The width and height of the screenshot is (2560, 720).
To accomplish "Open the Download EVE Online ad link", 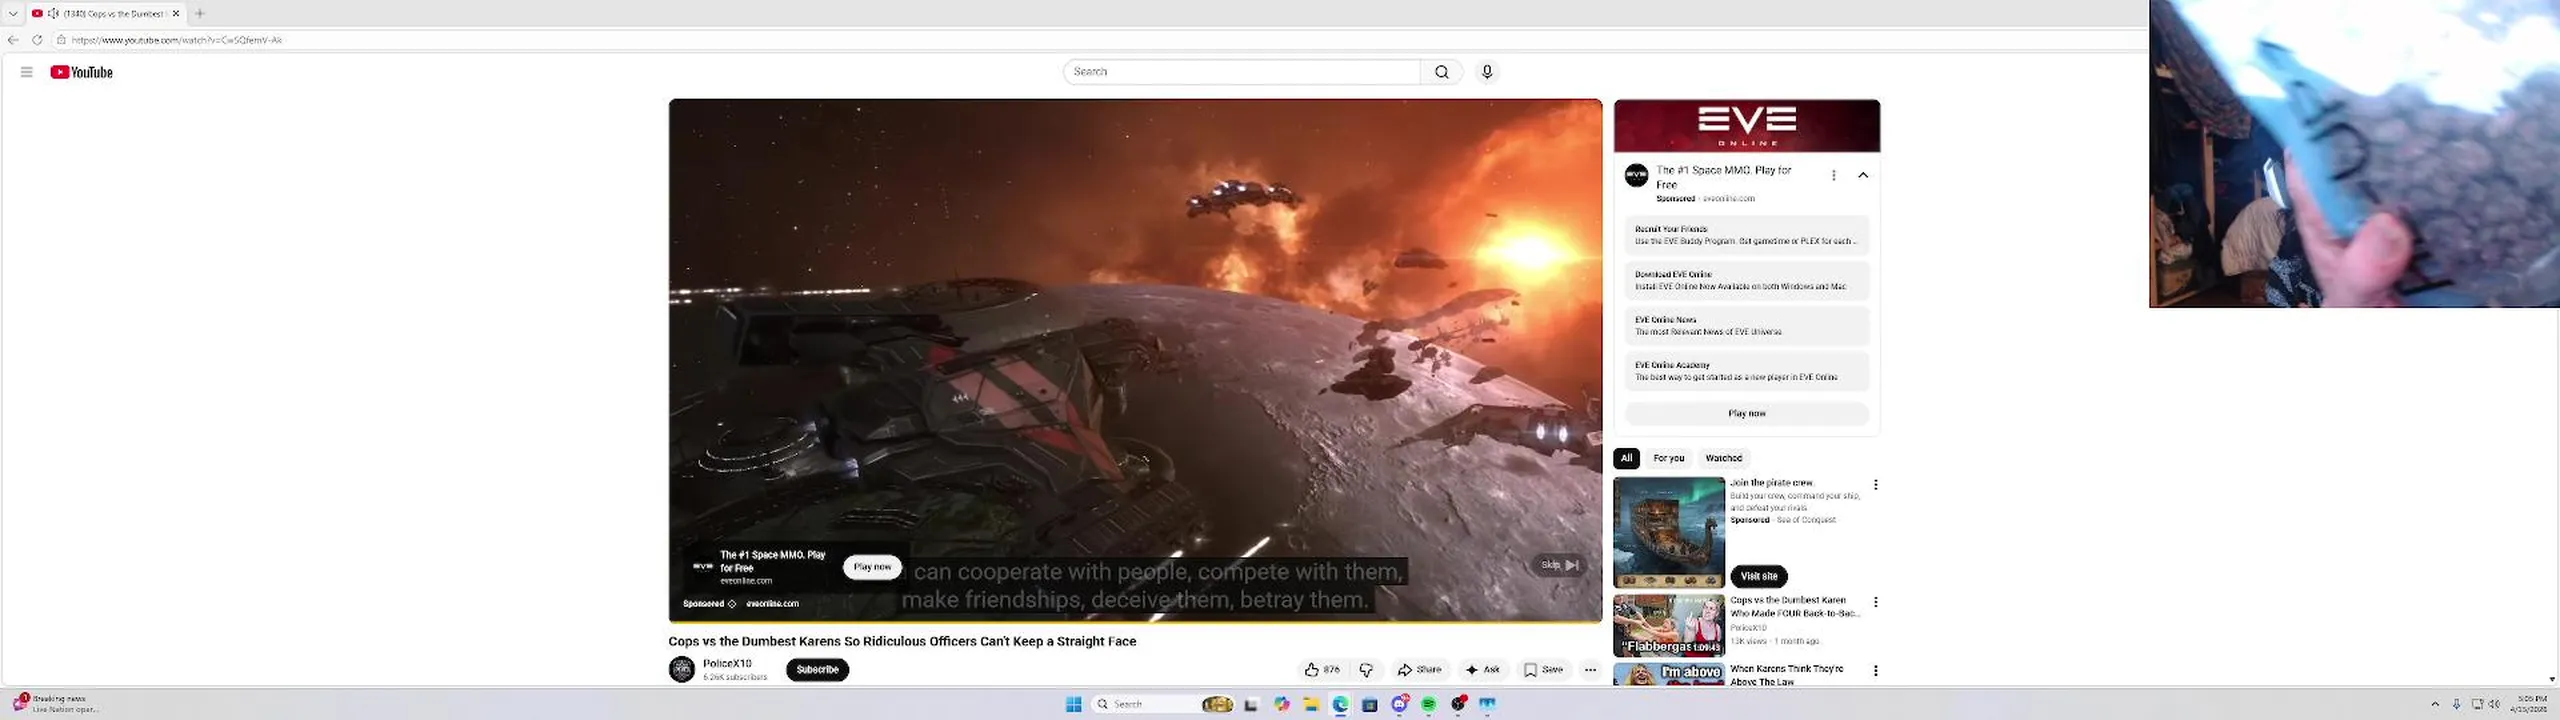I will coord(1747,280).
